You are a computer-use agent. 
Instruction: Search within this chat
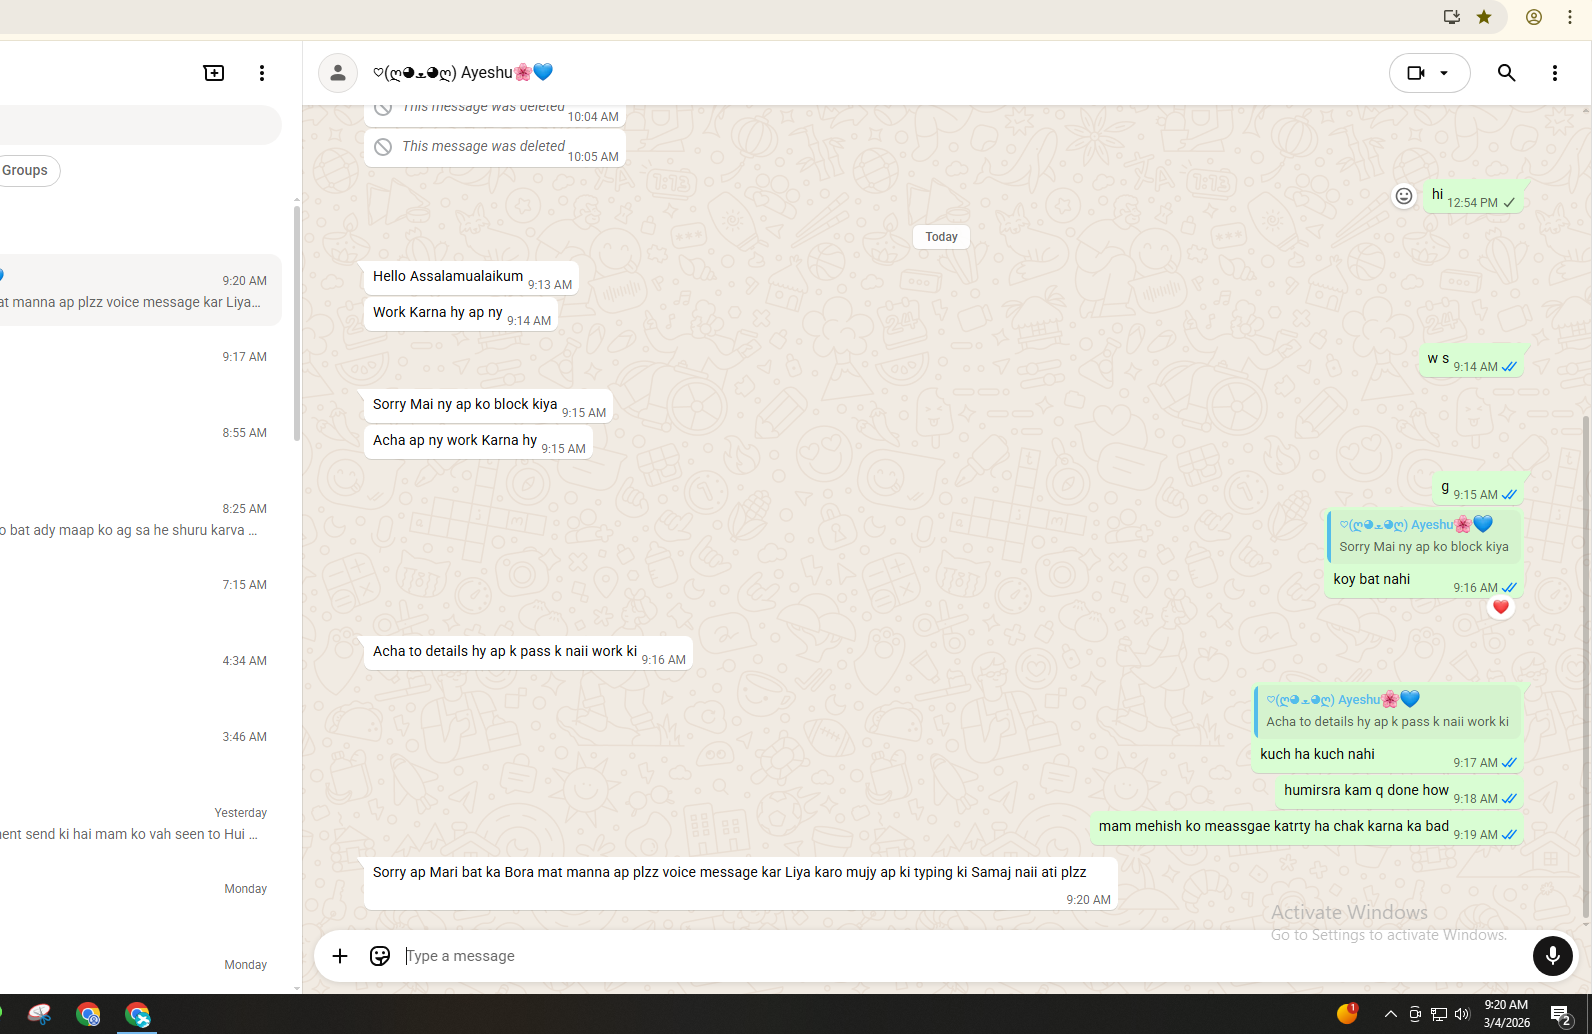(x=1507, y=73)
